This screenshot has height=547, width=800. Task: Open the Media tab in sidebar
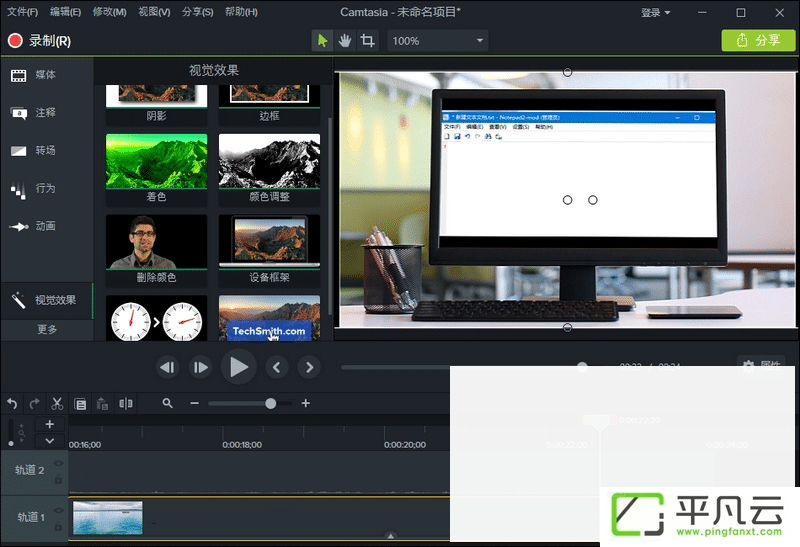tap(47, 75)
